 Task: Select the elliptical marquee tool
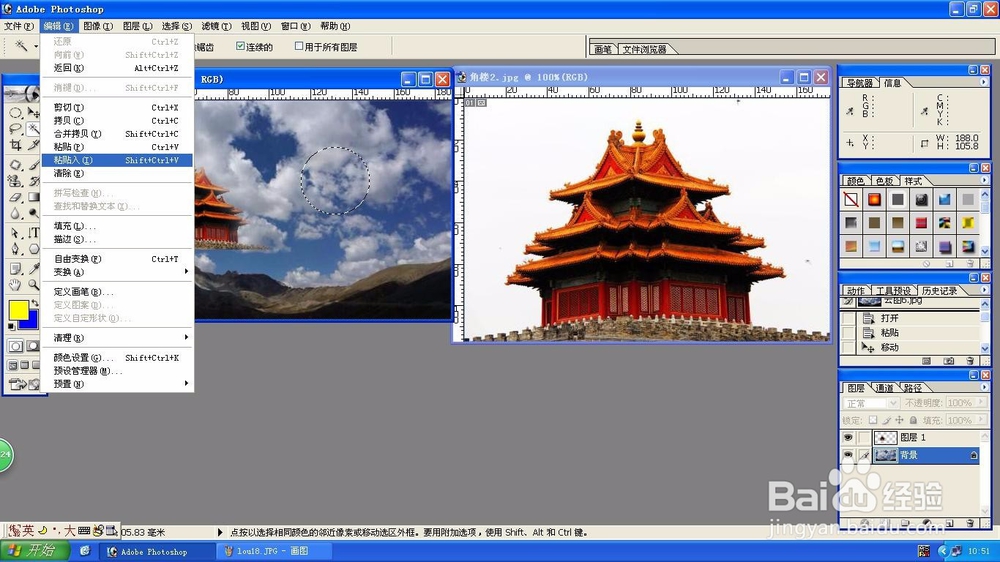point(15,113)
